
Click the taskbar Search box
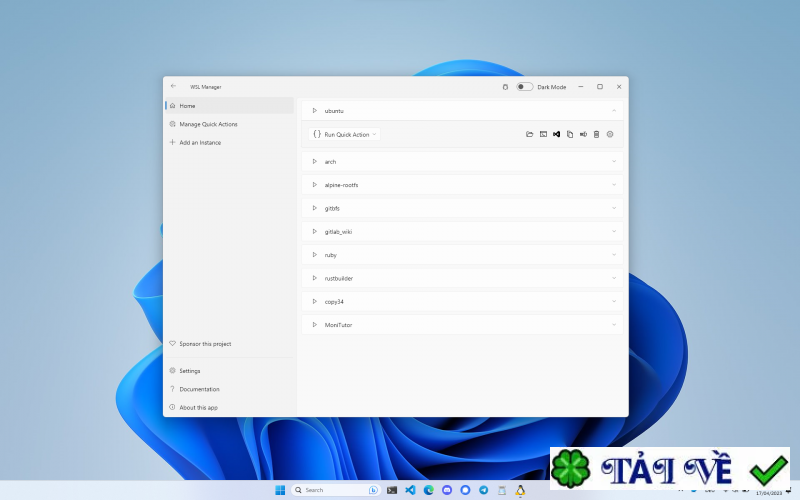pos(336,490)
